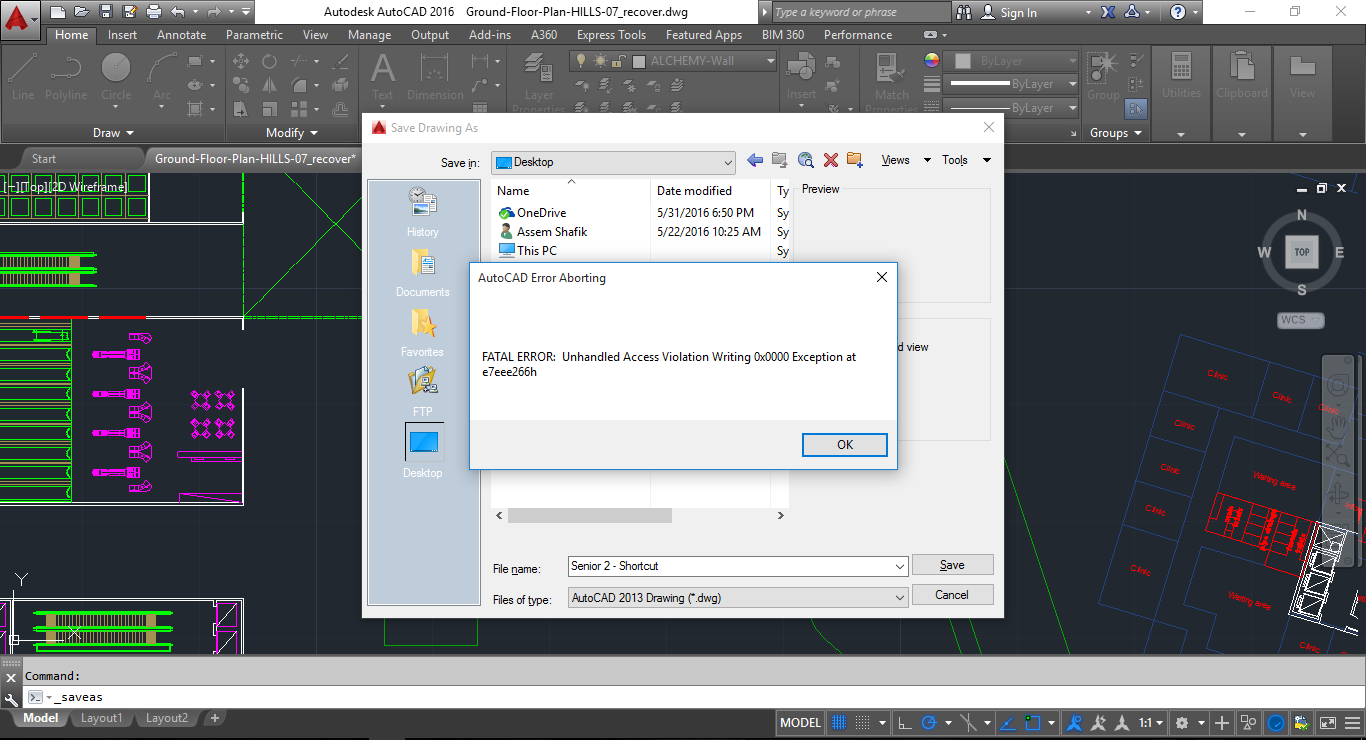Click the MODEL space button in status bar
The height and width of the screenshot is (740, 1366).
point(800,722)
